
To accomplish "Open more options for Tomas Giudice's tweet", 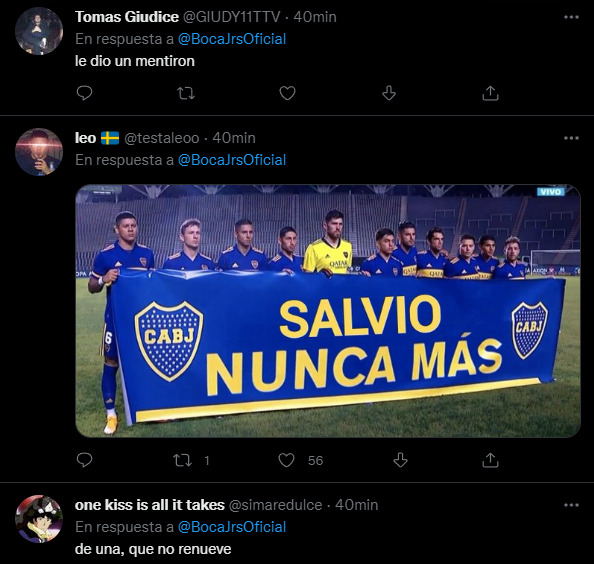I will pos(571,17).
